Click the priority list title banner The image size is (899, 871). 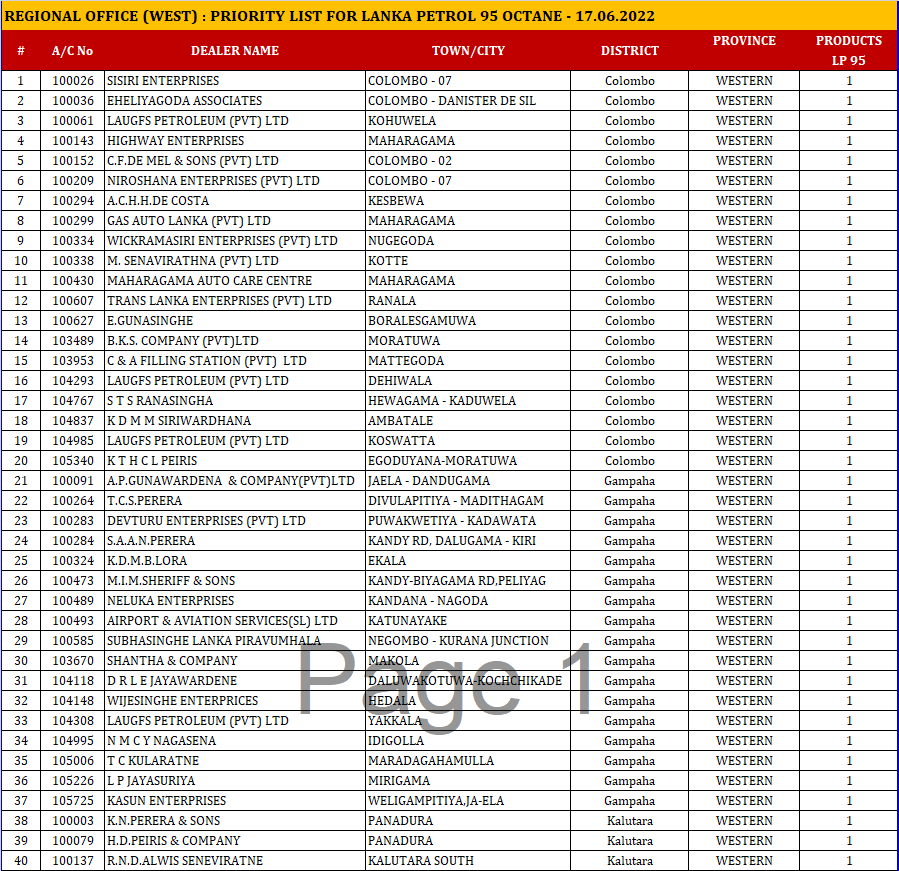[x=450, y=15]
